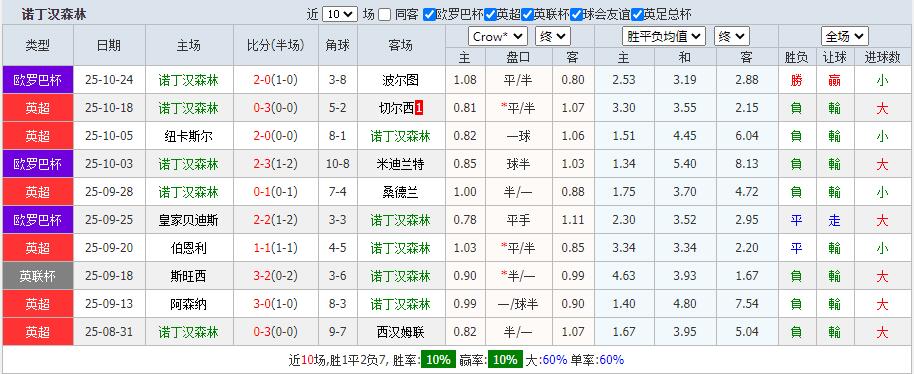914x374 pixels.
Task: Open the 终 dropdown beside 胜平负均值
Action: (x=732, y=37)
